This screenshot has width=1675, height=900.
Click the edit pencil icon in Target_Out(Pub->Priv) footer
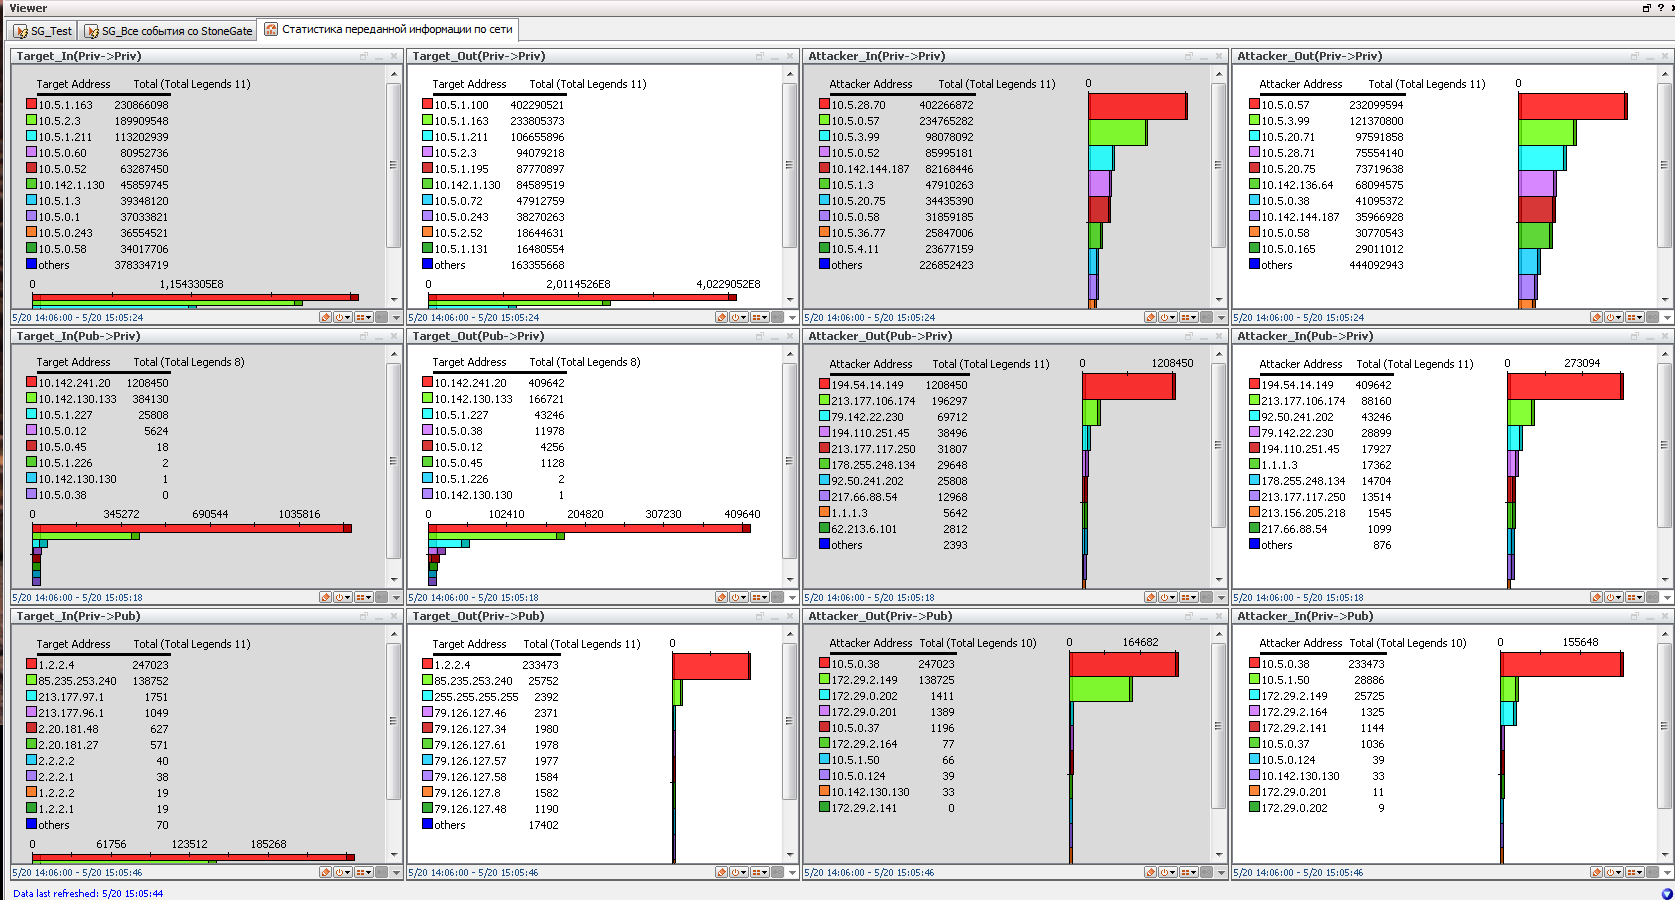pos(721,597)
